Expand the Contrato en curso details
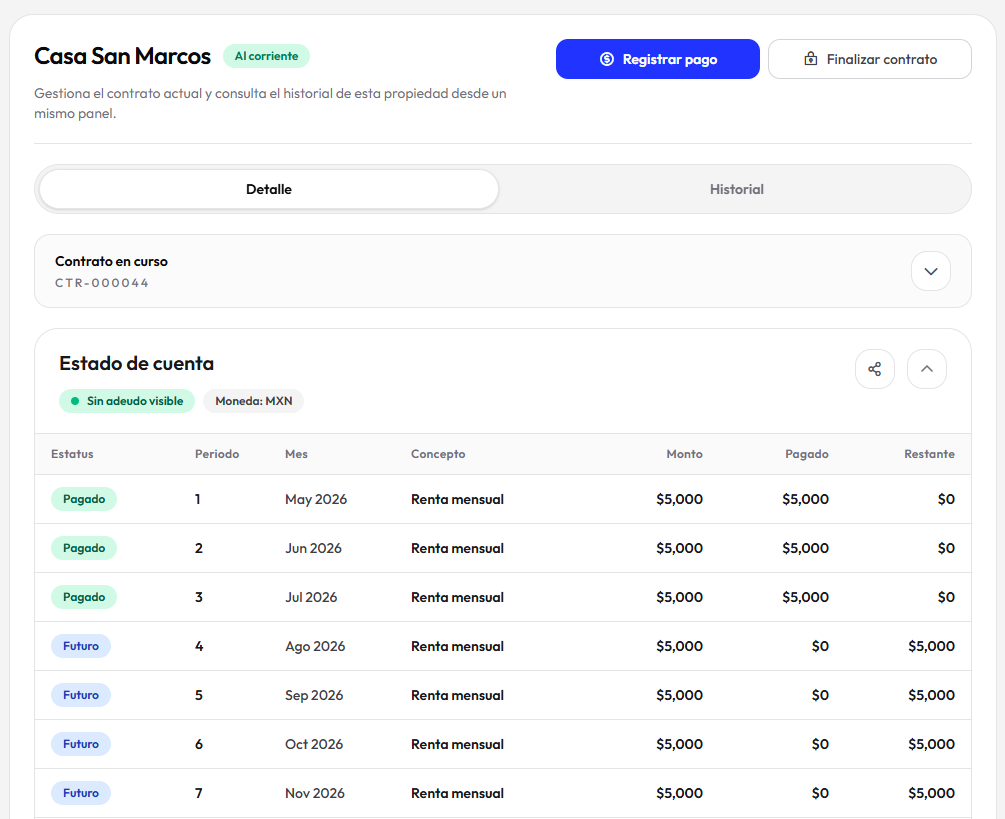Image resolution: width=1005 pixels, height=819 pixels. [x=931, y=271]
